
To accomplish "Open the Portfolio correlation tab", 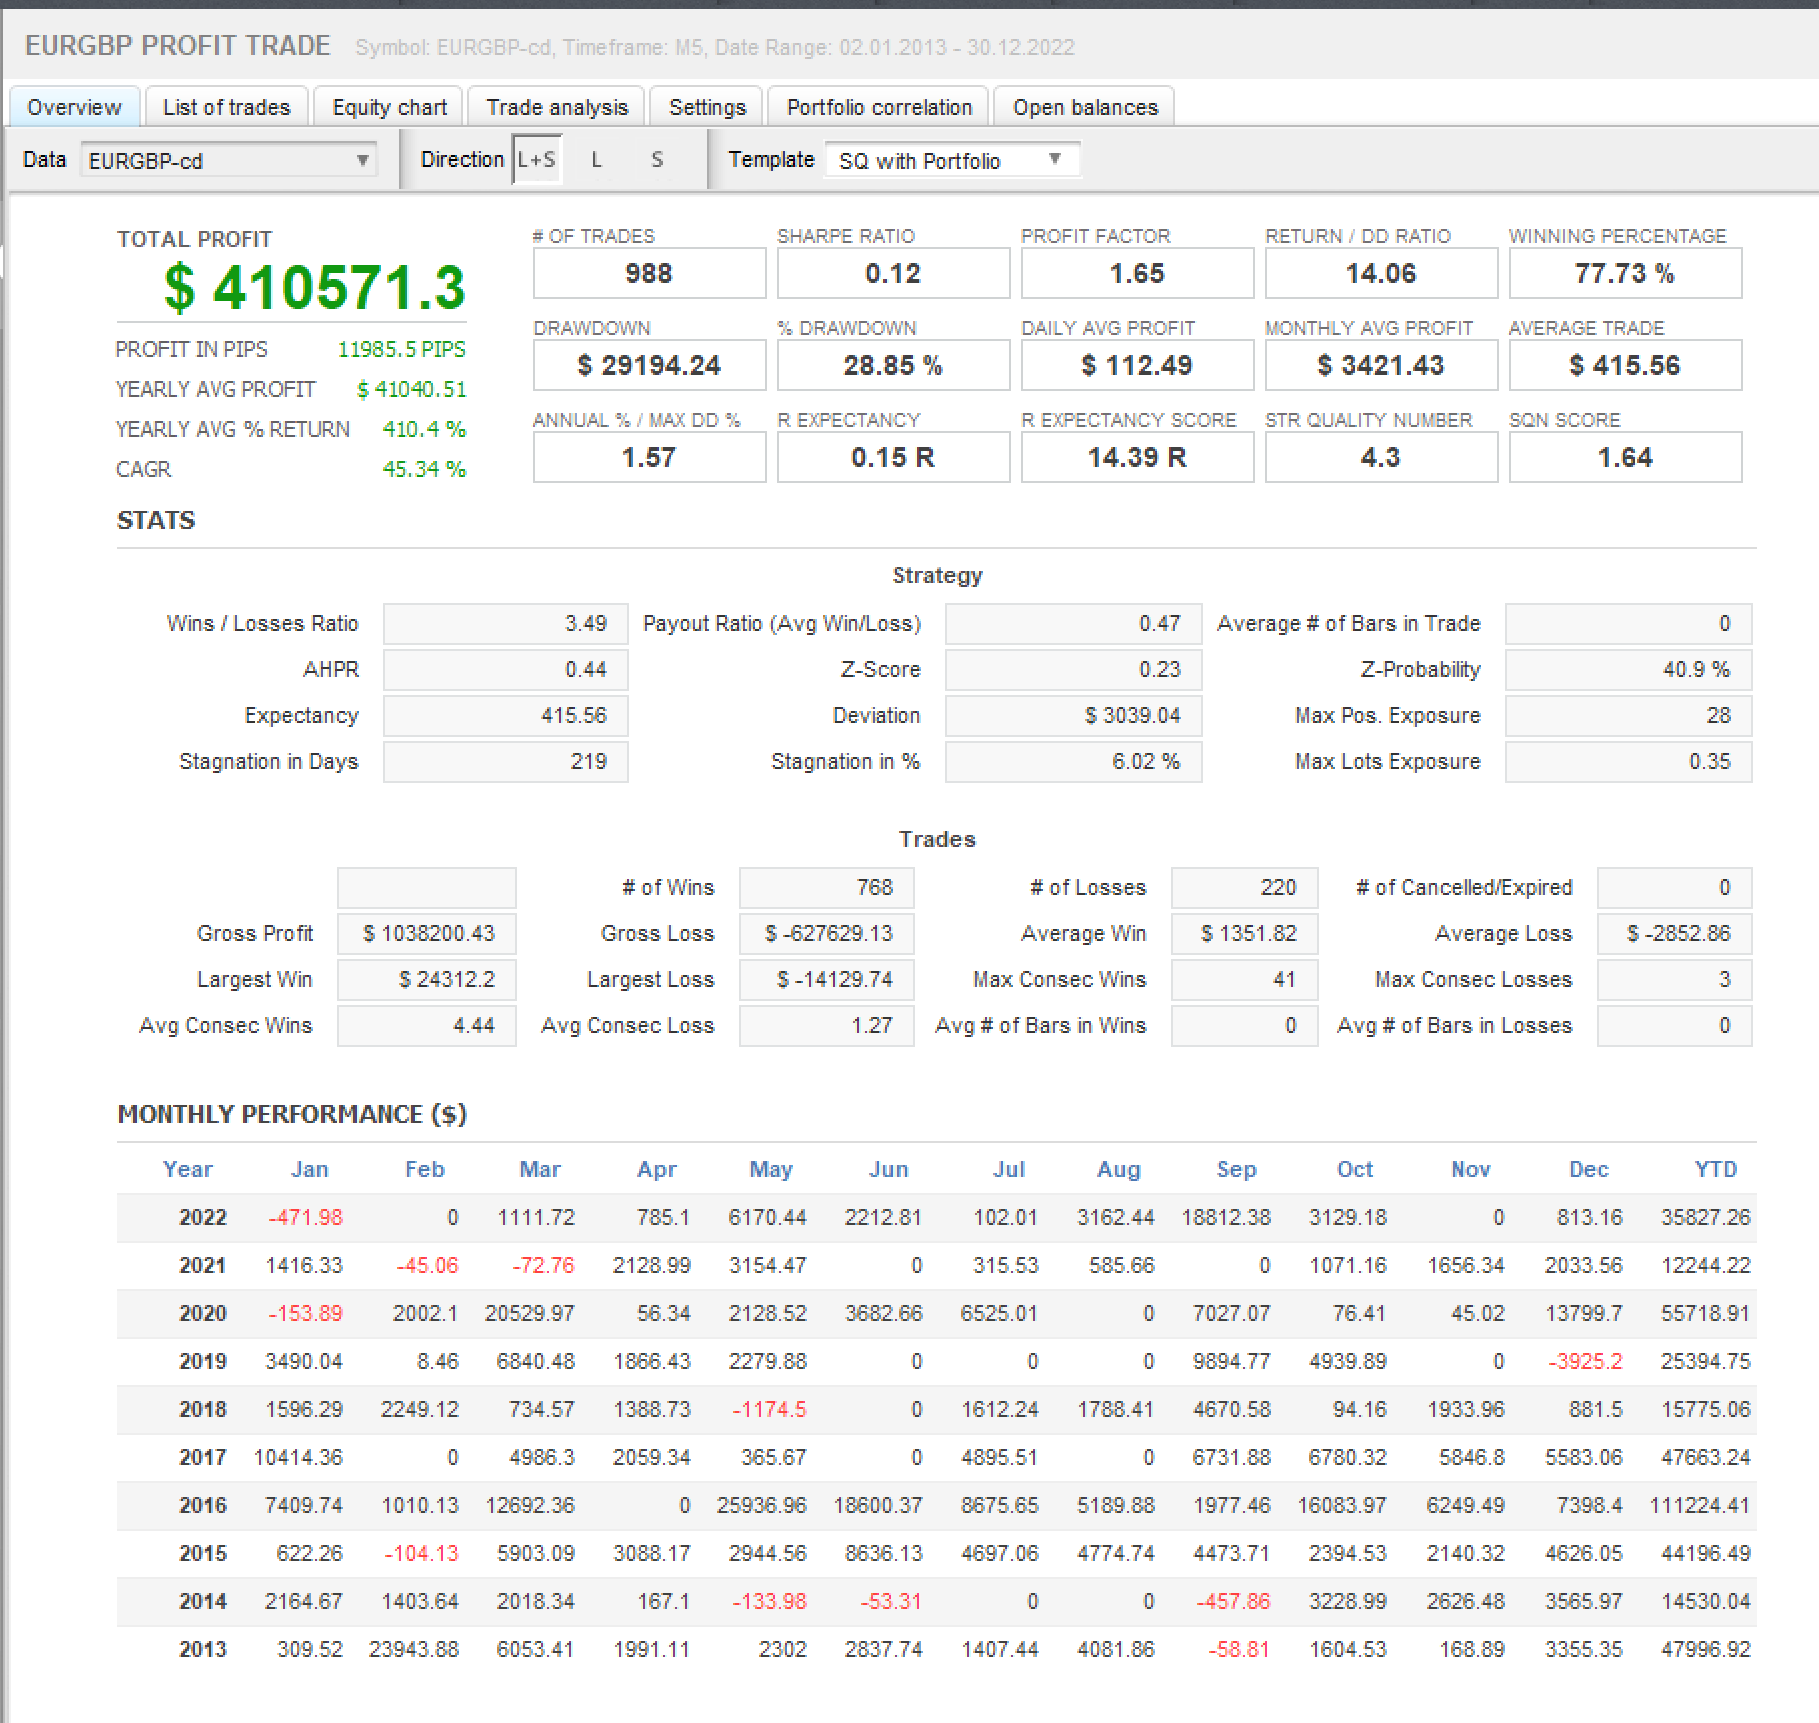I will pos(879,107).
